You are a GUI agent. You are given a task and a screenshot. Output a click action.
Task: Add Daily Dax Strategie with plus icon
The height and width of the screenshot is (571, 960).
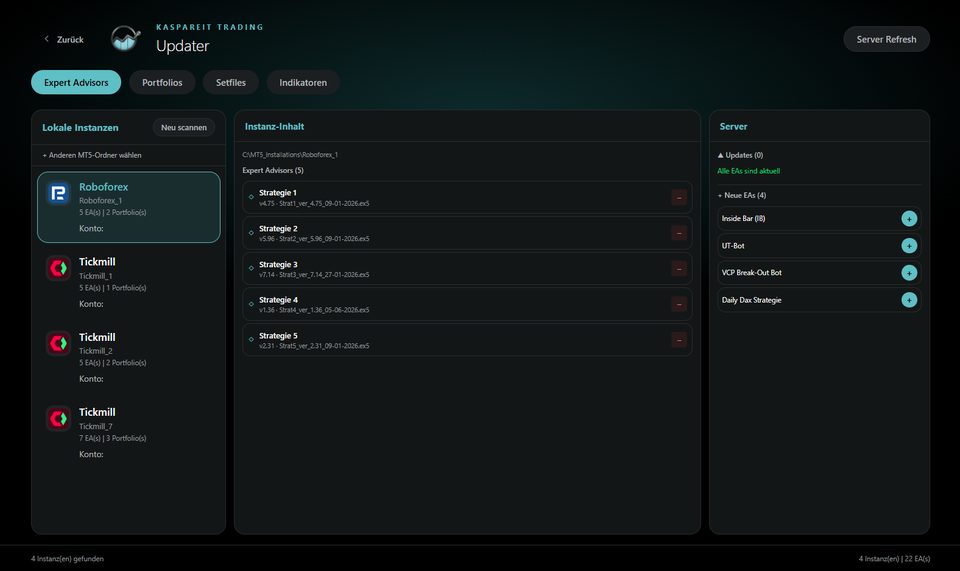click(909, 300)
